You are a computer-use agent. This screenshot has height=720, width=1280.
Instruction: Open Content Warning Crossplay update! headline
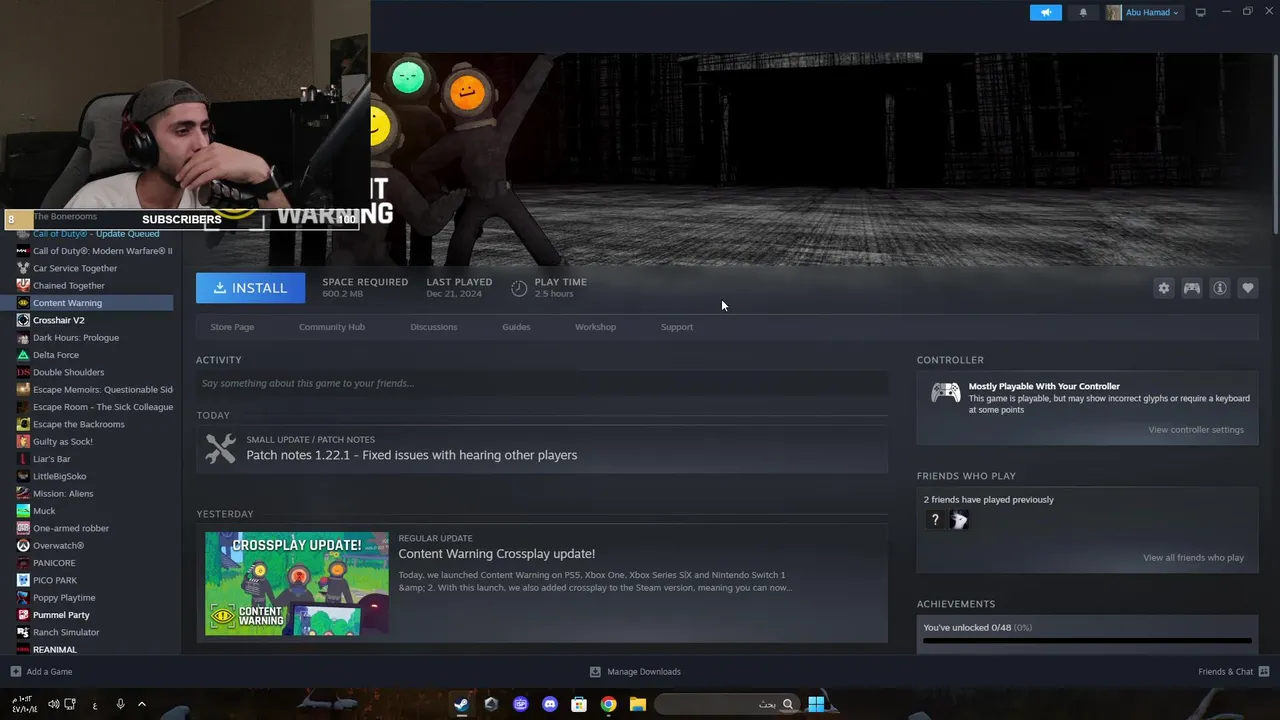[497, 554]
